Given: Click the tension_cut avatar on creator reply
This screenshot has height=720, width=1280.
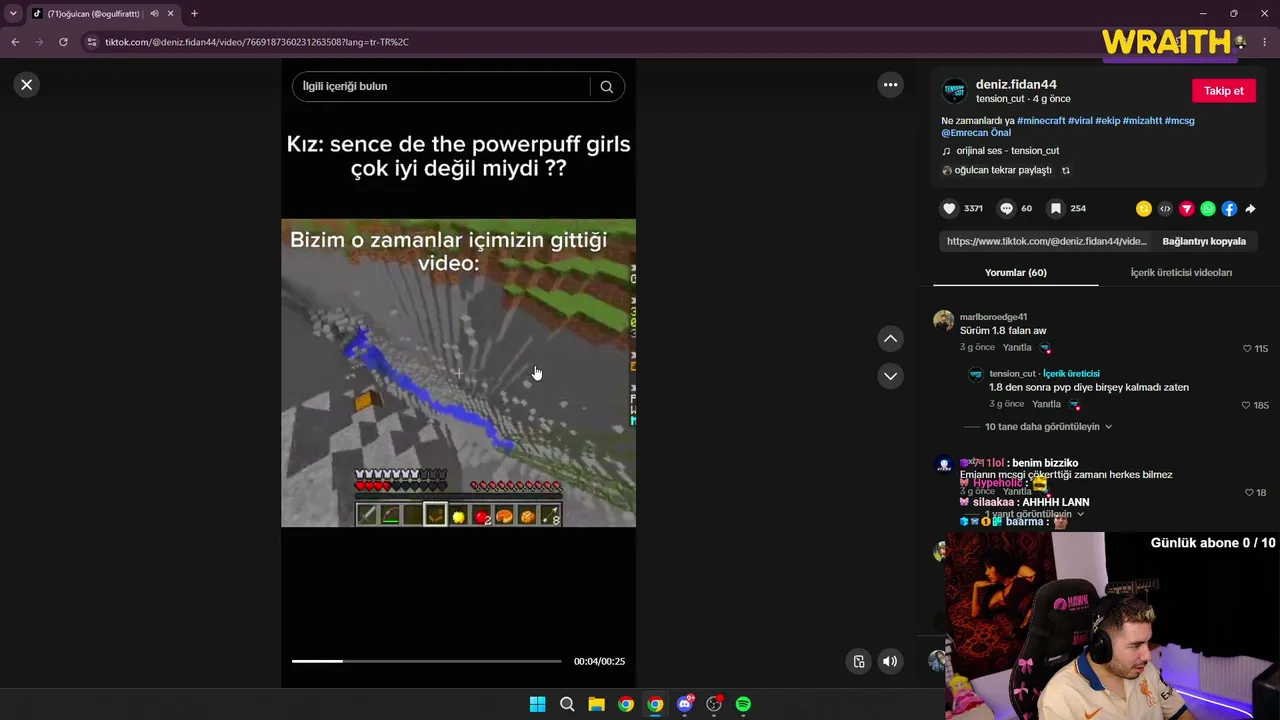Looking at the screenshot, I should 976,375.
